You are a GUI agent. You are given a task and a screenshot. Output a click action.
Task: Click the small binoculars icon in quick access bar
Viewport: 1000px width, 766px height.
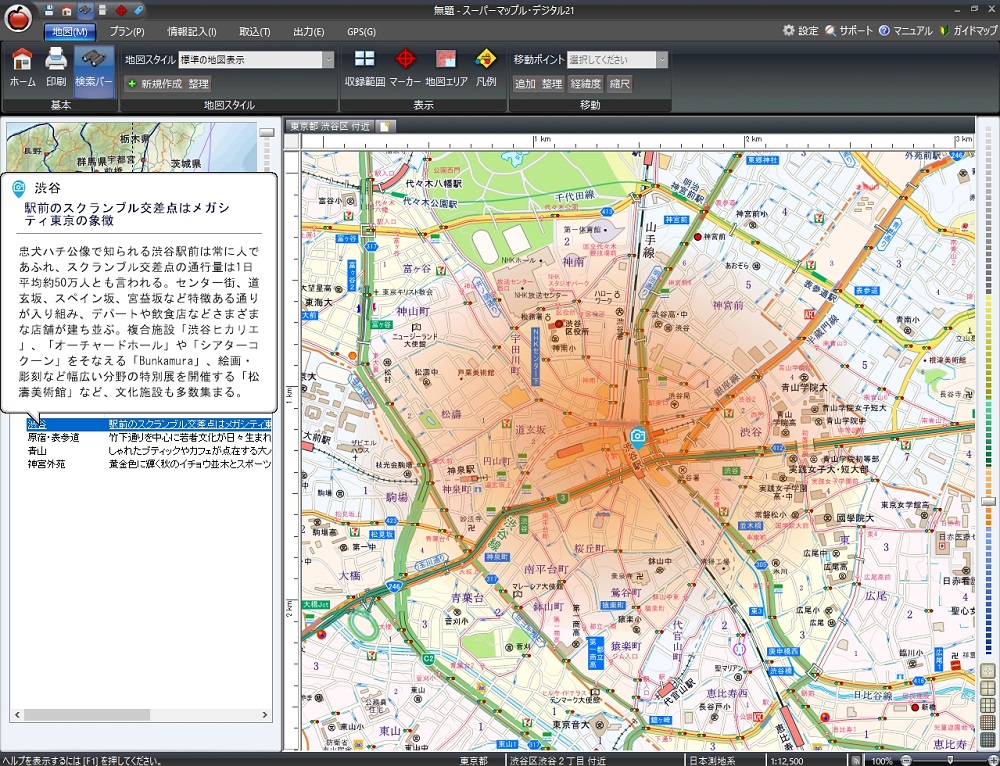click(84, 10)
